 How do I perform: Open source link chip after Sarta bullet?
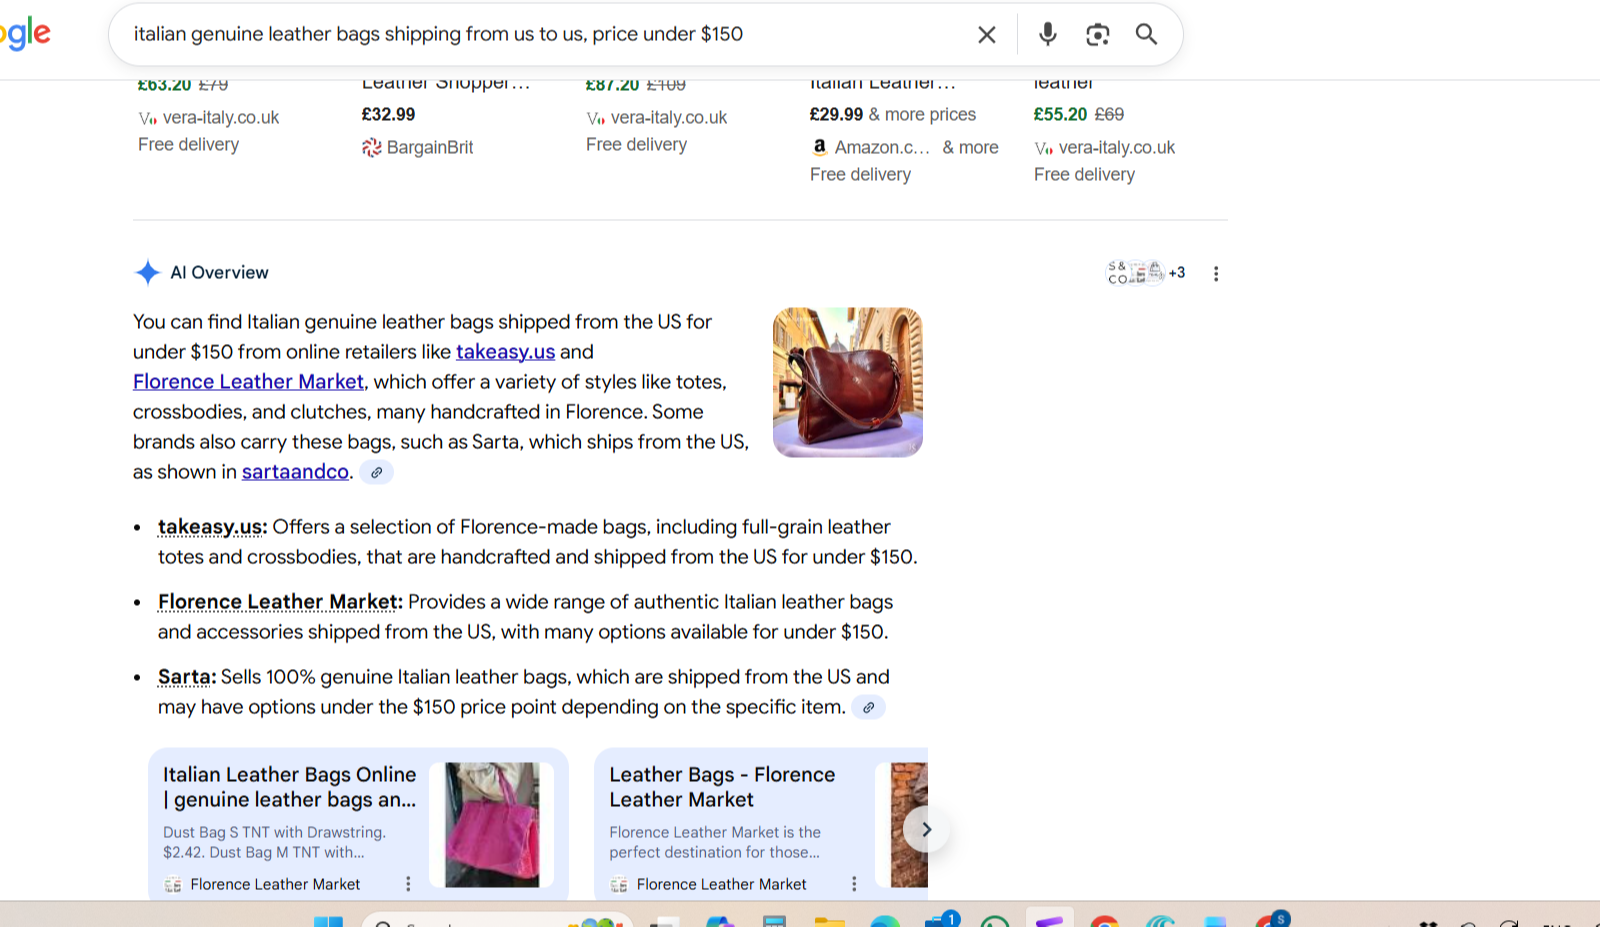click(869, 708)
